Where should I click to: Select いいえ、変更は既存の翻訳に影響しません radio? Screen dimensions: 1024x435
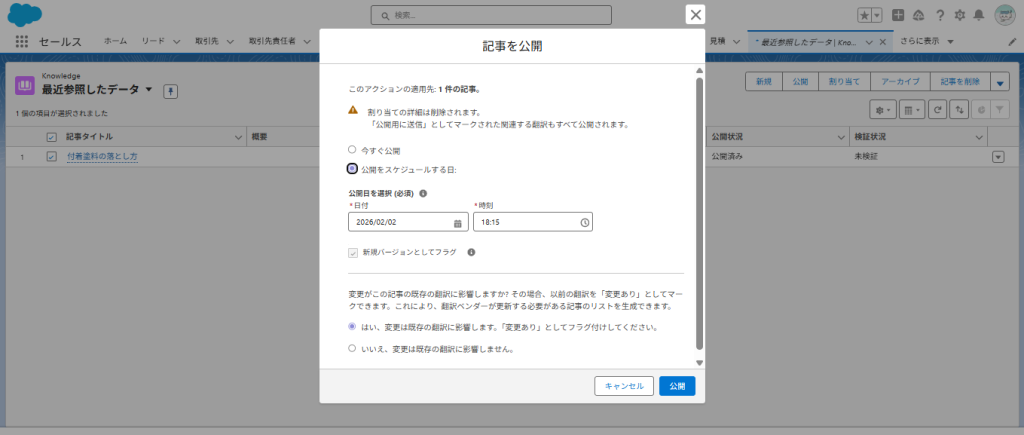[352, 348]
